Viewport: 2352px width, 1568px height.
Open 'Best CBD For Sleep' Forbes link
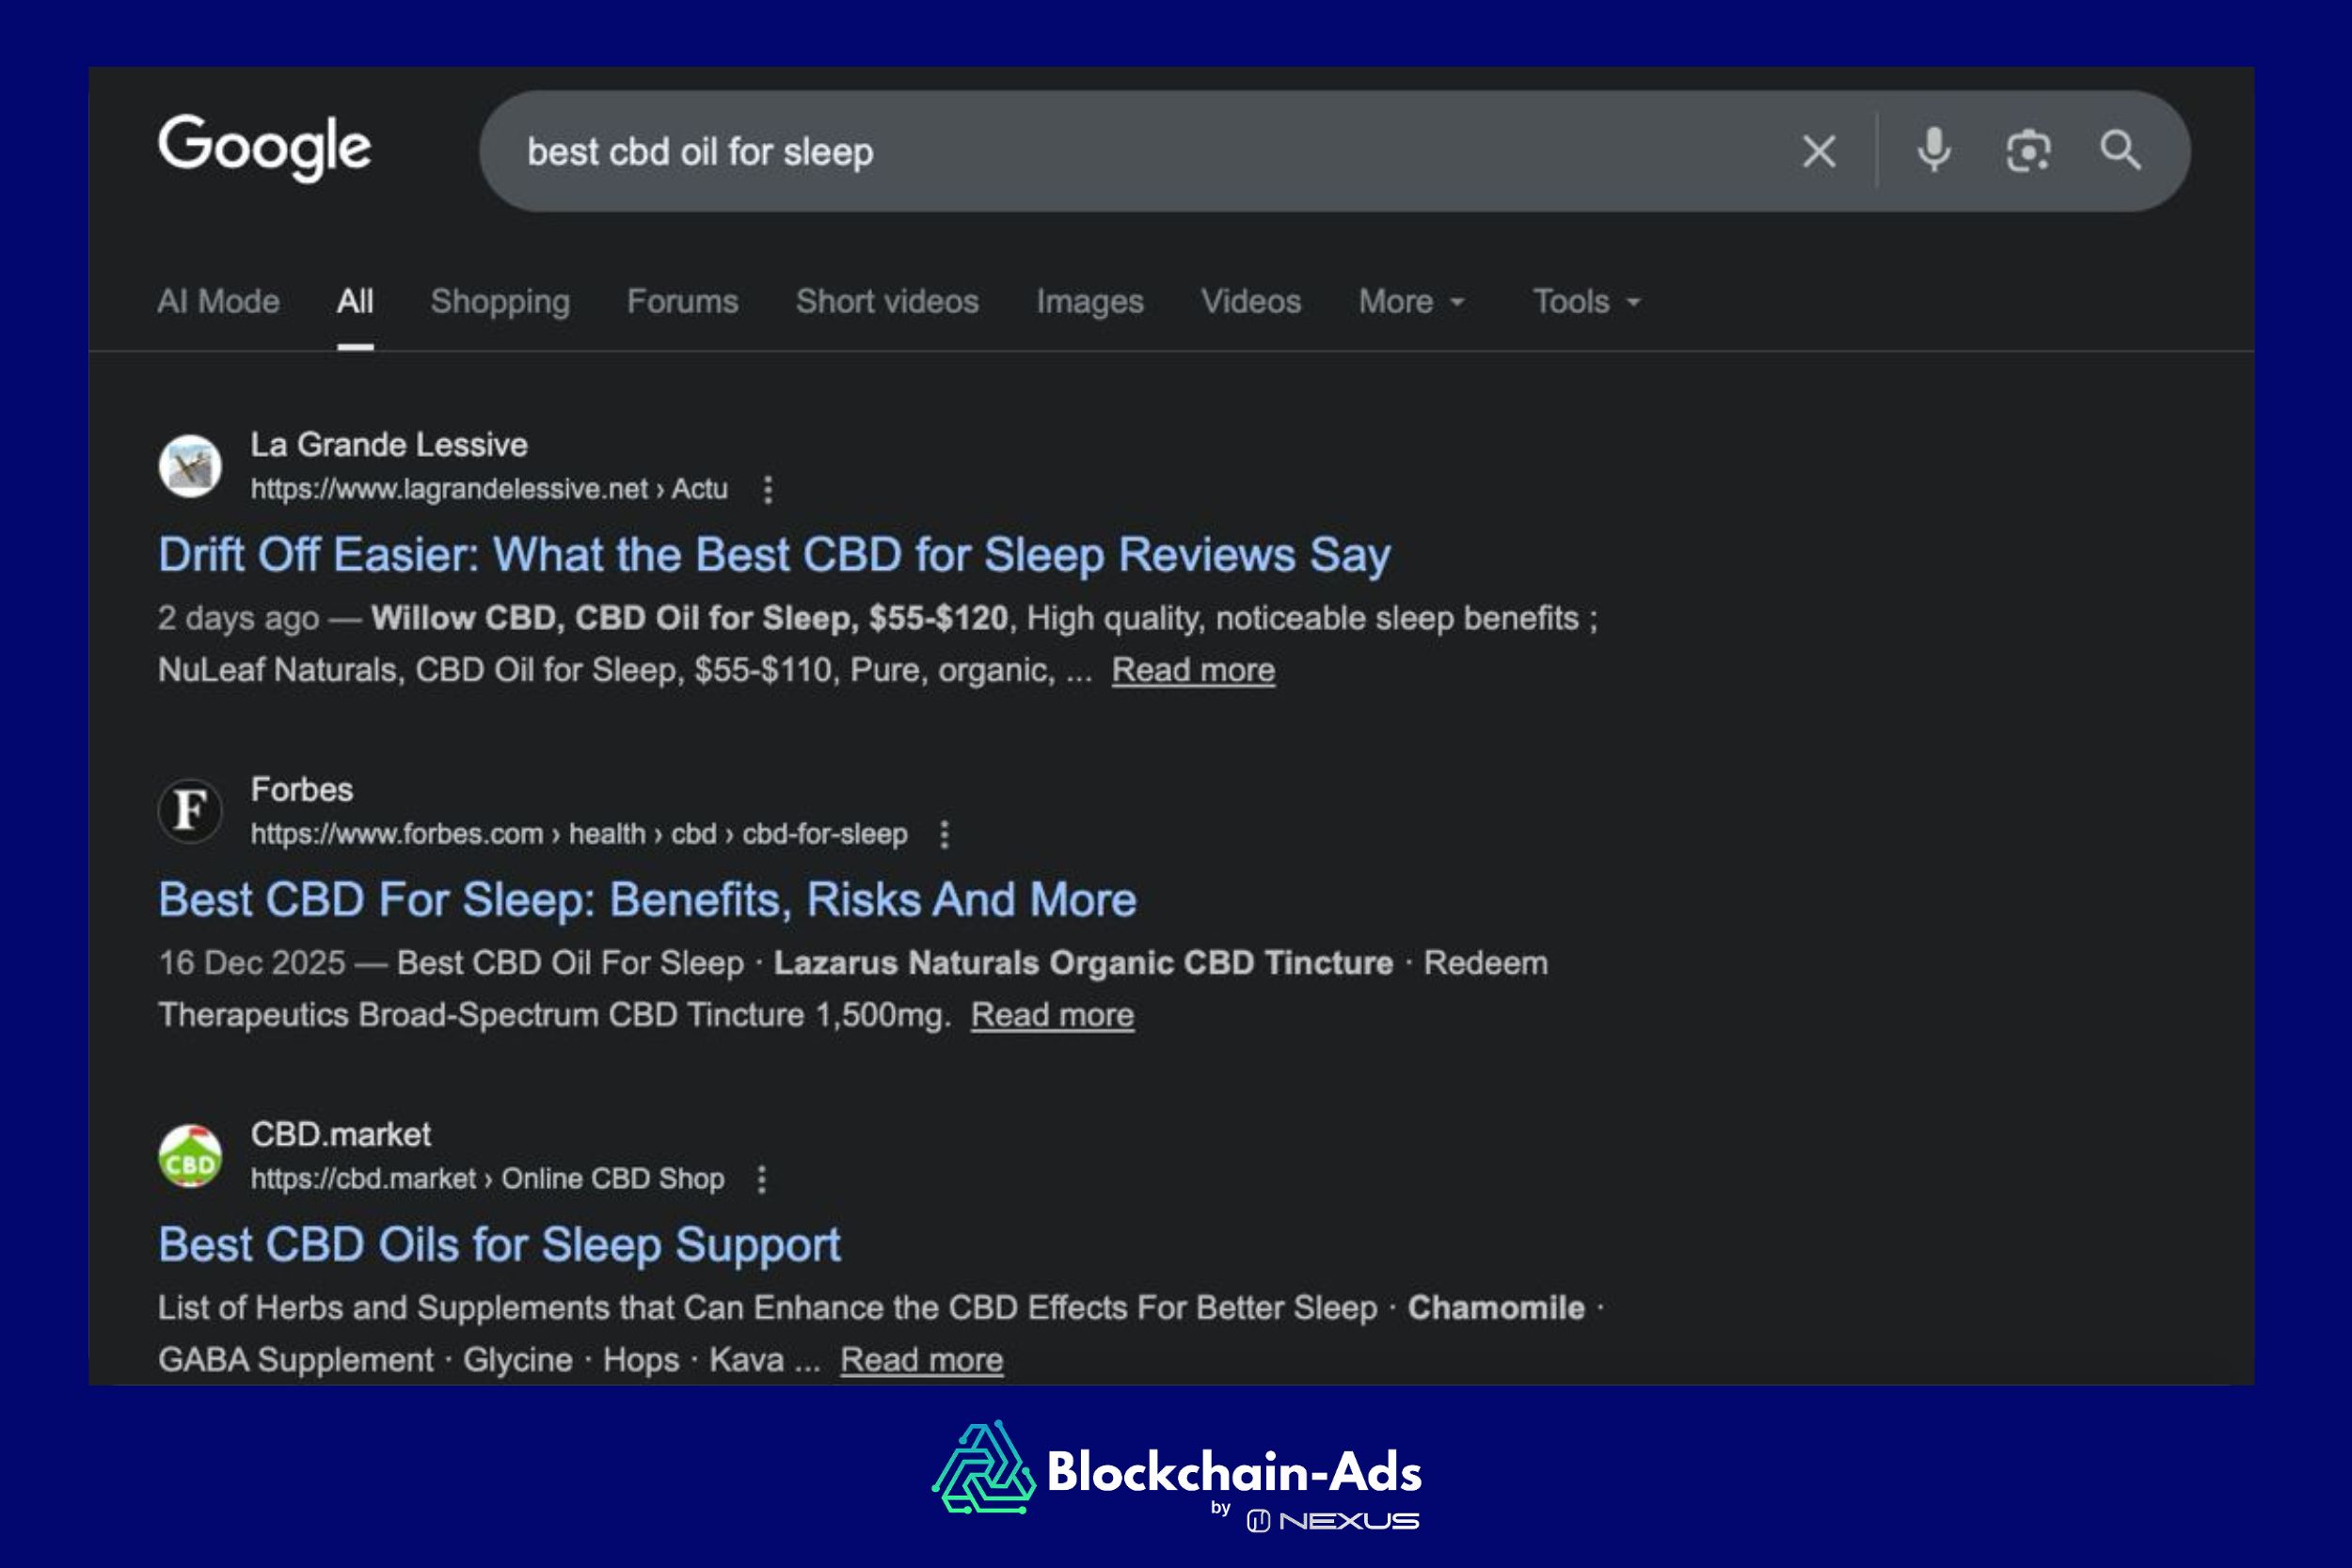[647, 901]
